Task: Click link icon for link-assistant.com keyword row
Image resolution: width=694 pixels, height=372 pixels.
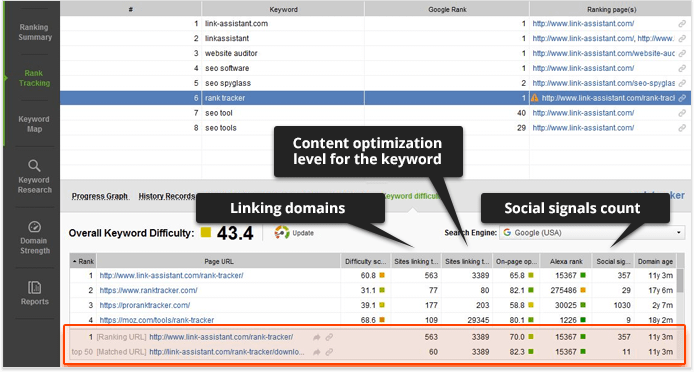Action: coord(682,24)
